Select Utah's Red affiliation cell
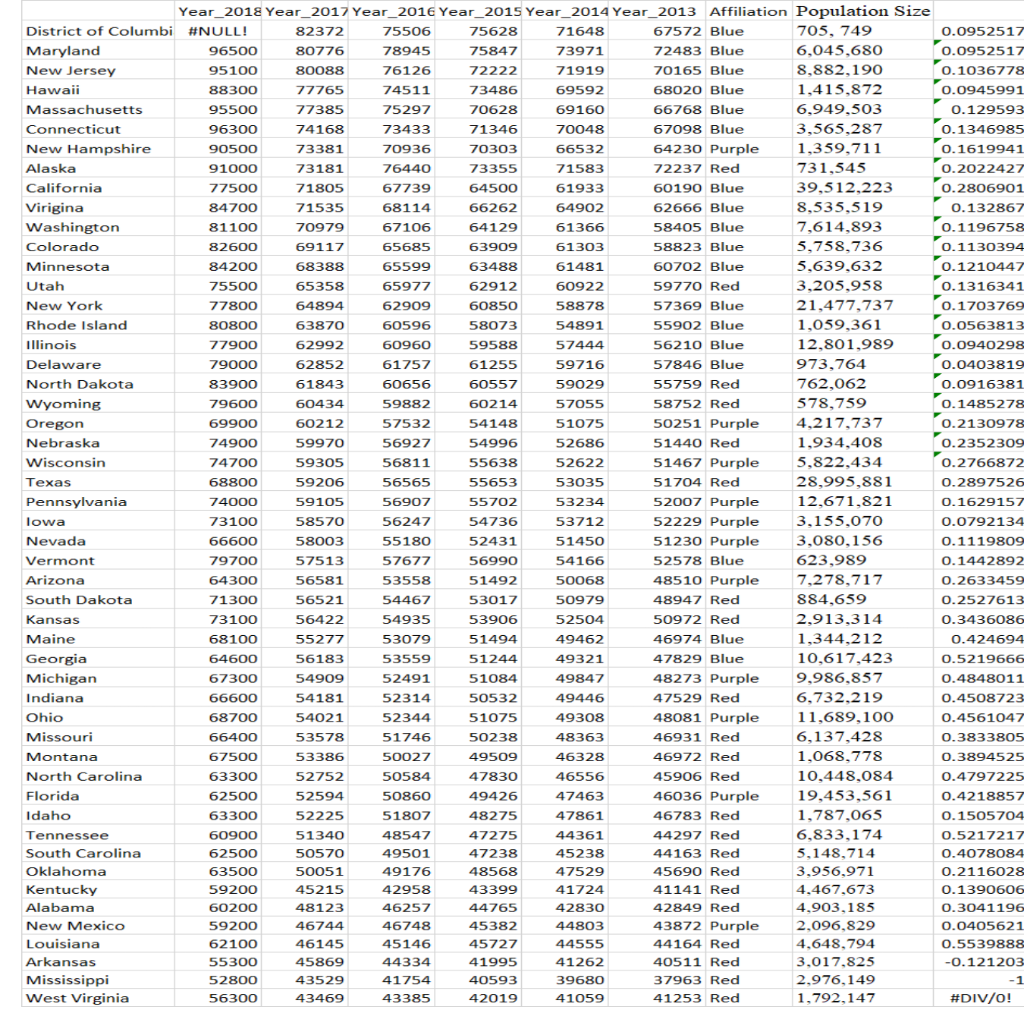Screen dimensions: 1024x1013 [748, 285]
